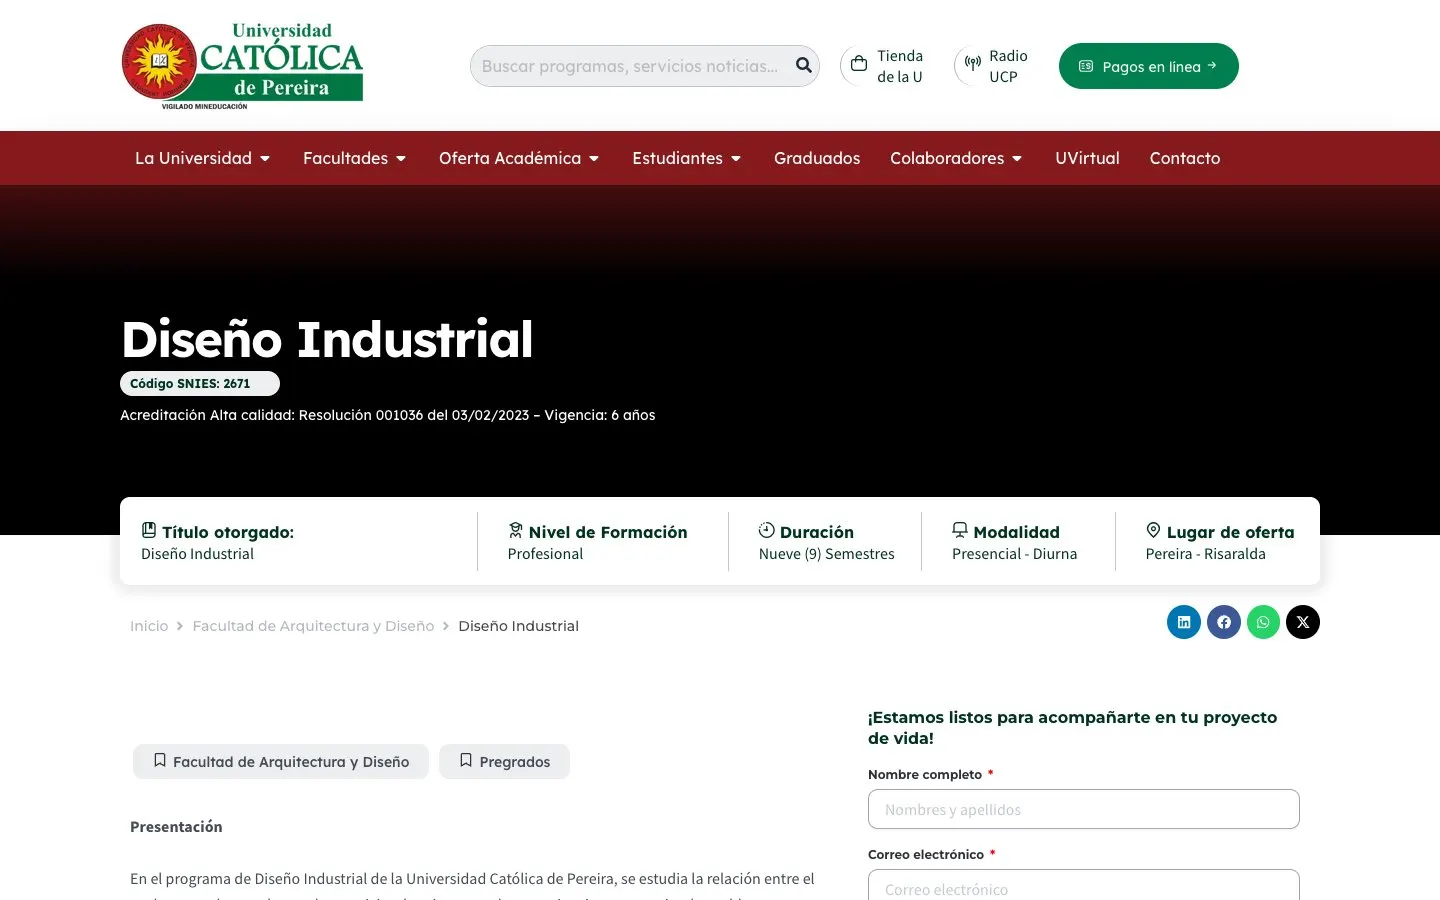1440x900 pixels.
Task: Open the Tienda de la U shop icon
Action: pyautogui.click(x=859, y=65)
